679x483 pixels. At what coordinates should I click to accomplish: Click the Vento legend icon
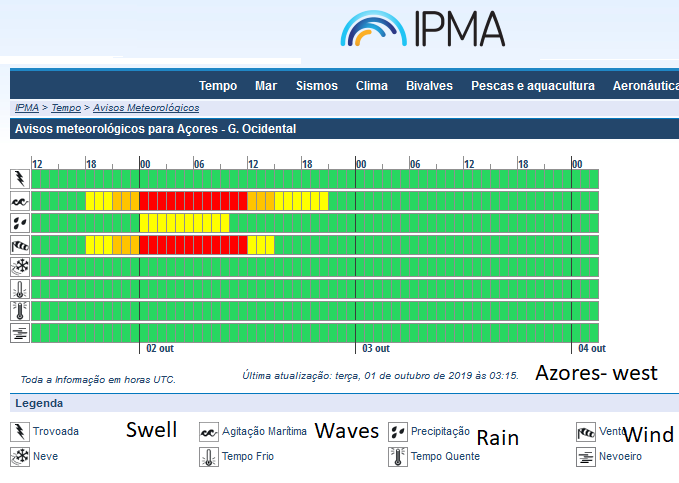[x=586, y=432]
